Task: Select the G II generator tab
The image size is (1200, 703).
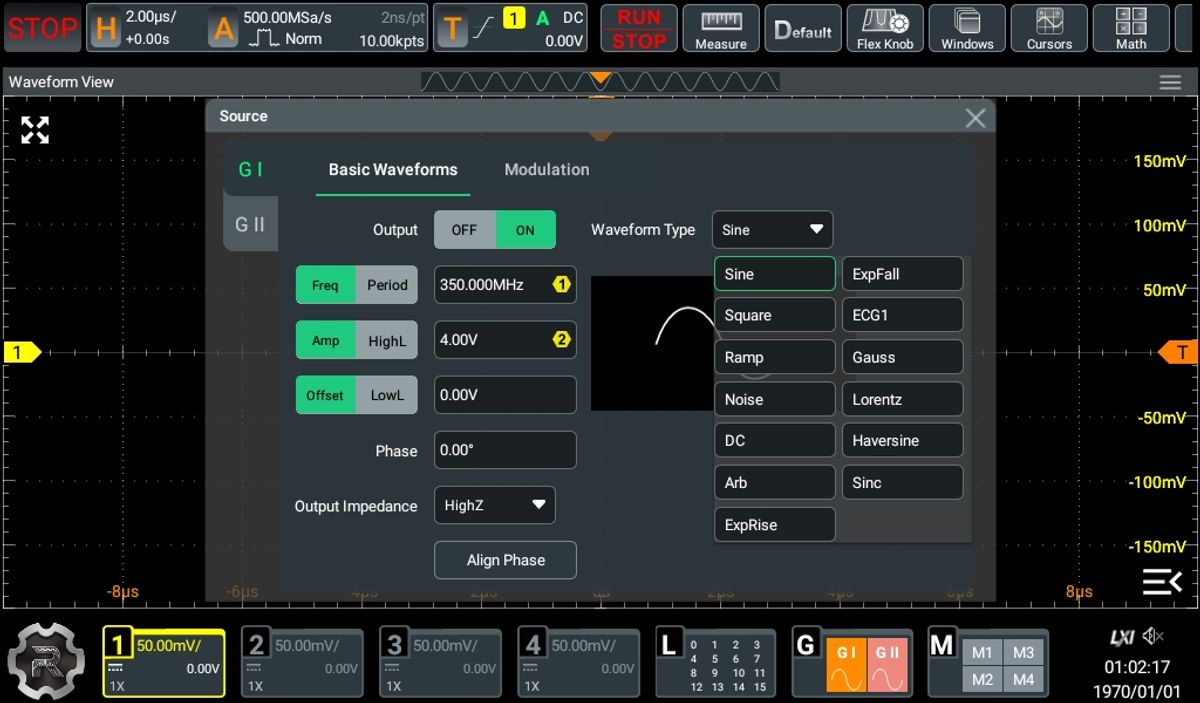Action: (250, 224)
